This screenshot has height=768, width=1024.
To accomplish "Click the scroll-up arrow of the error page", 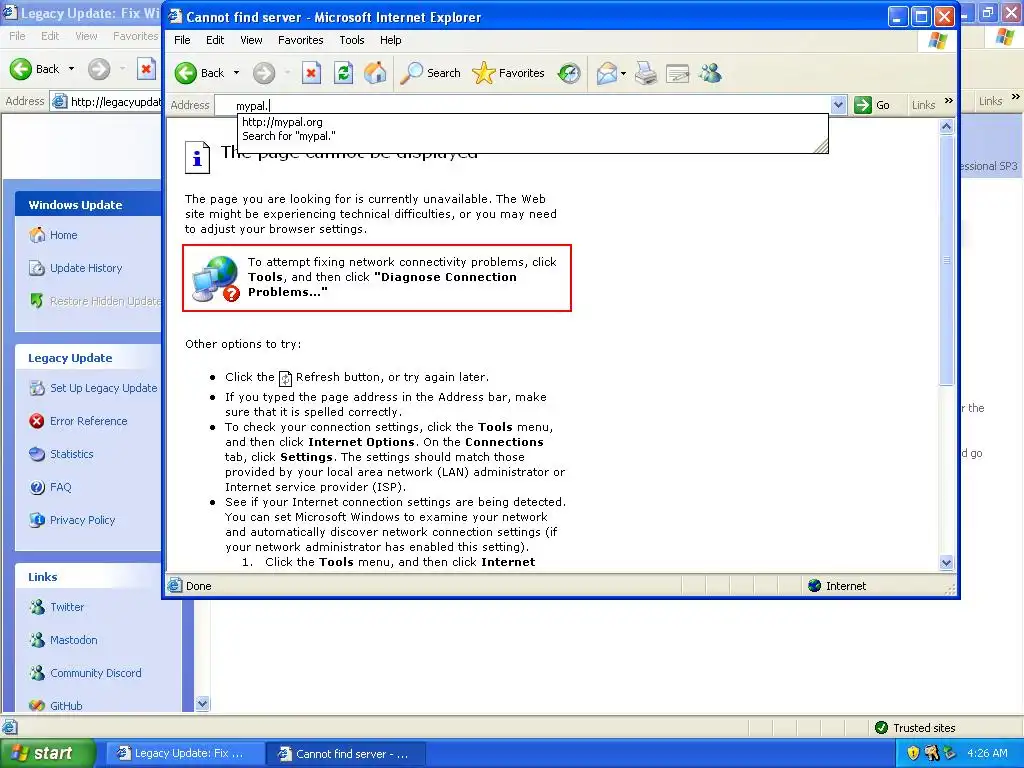I will tap(946, 127).
